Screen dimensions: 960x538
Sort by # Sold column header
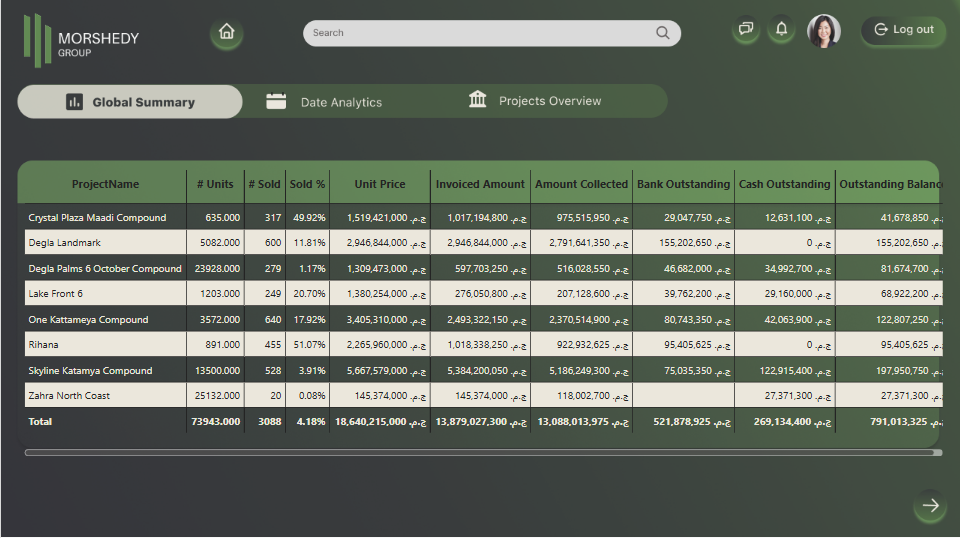click(x=264, y=184)
